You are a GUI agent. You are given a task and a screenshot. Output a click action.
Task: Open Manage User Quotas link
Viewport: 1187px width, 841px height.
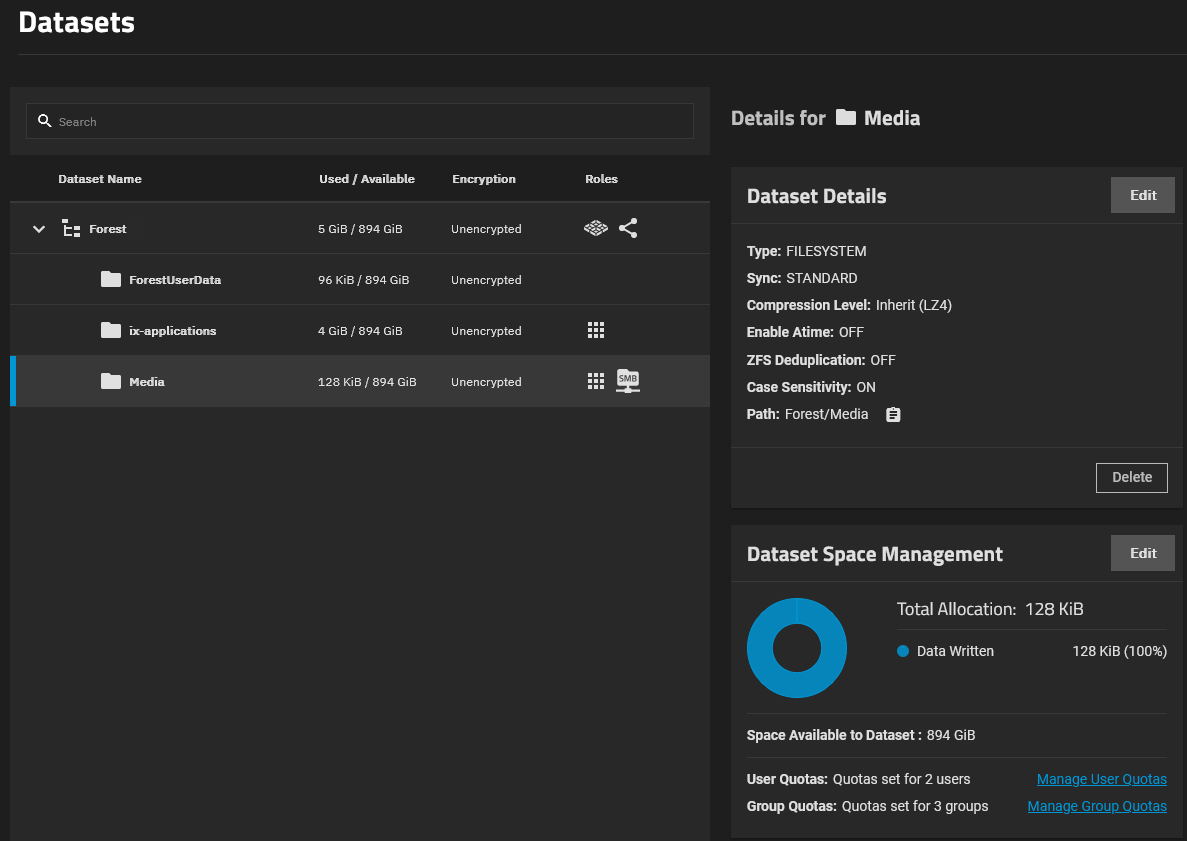1101,779
